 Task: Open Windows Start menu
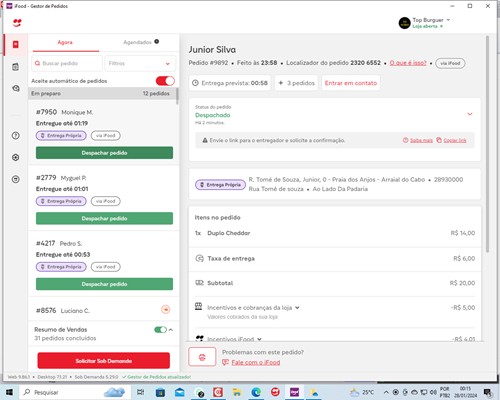coord(9,392)
